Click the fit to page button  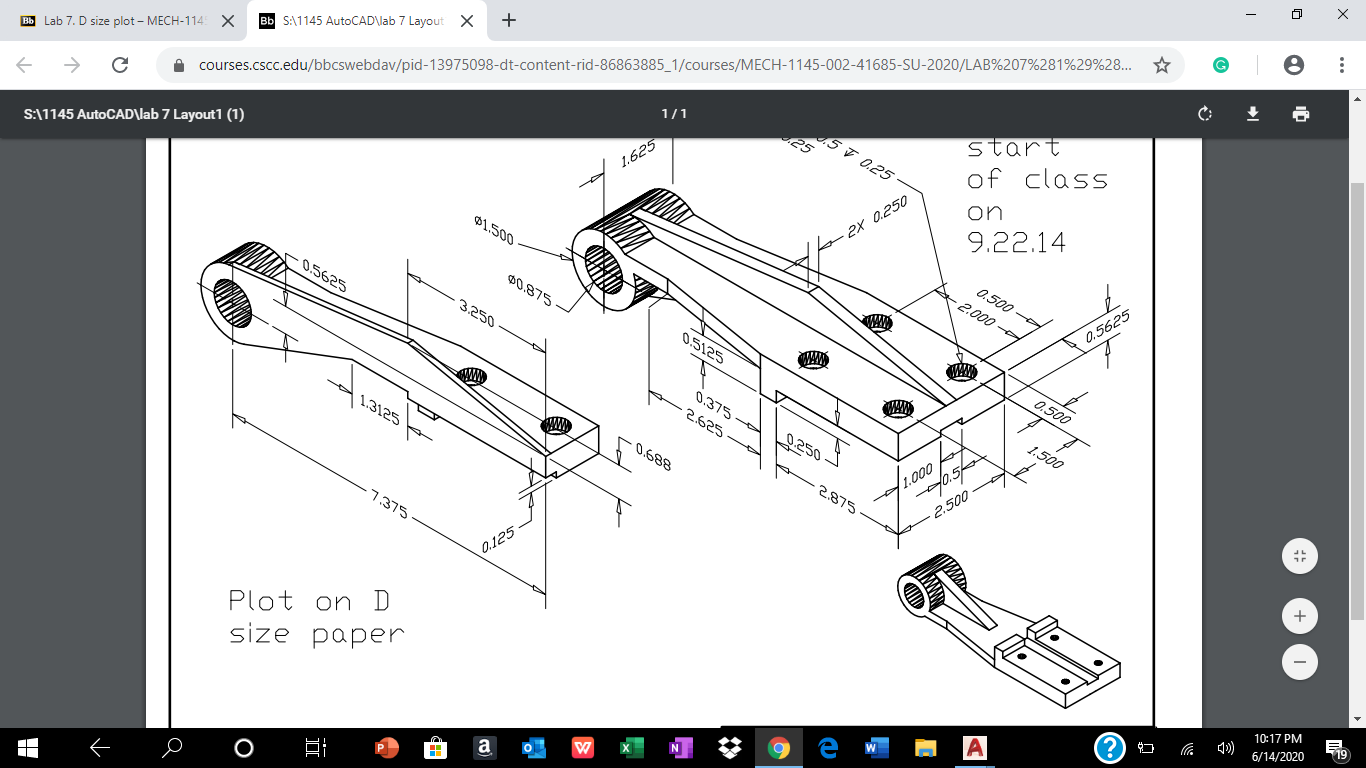(1300, 556)
